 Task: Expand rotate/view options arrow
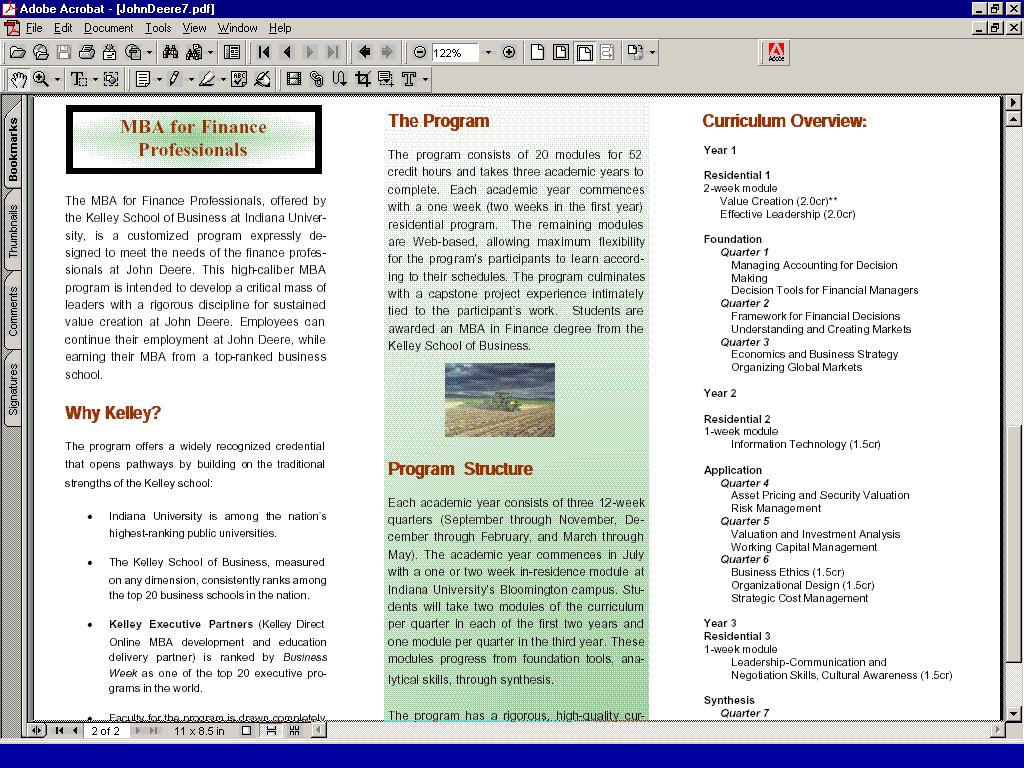point(652,52)
